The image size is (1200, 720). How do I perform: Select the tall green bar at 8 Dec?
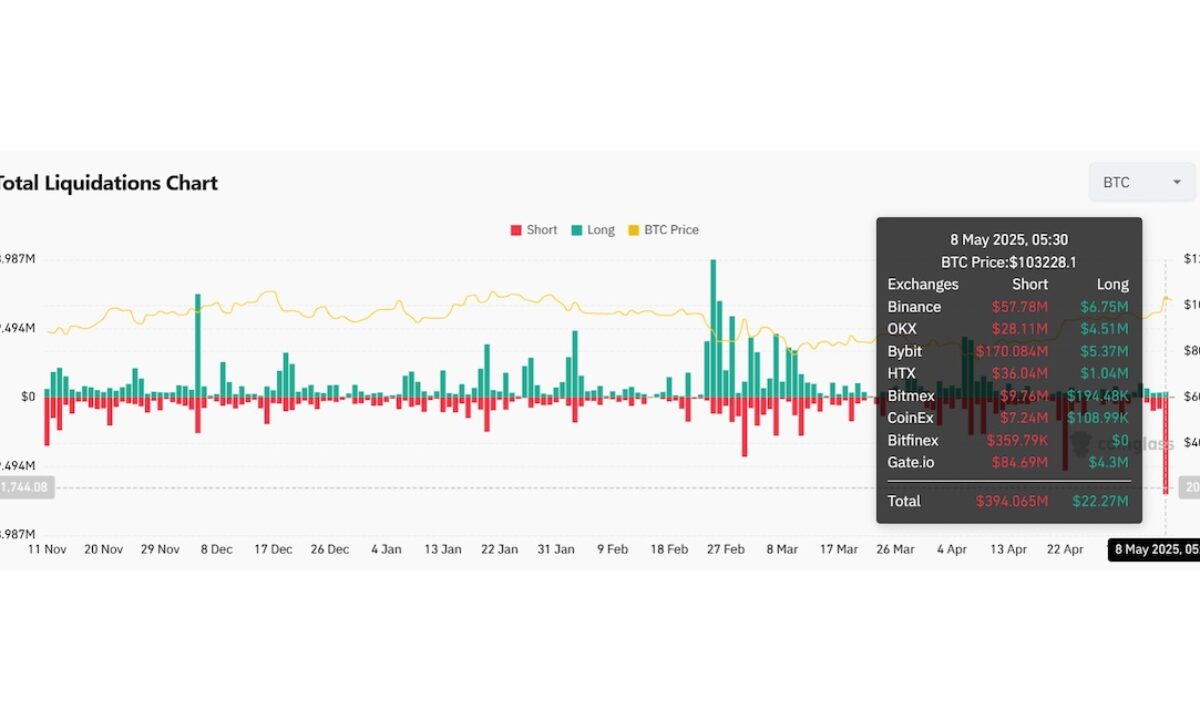(198, 345)
